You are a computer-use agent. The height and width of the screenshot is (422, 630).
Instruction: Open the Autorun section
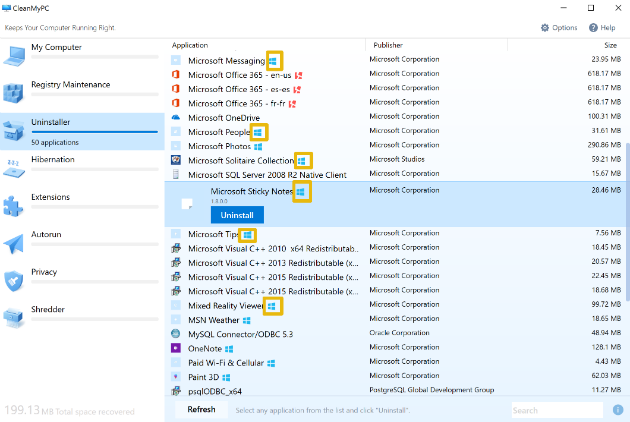[82, 244]
